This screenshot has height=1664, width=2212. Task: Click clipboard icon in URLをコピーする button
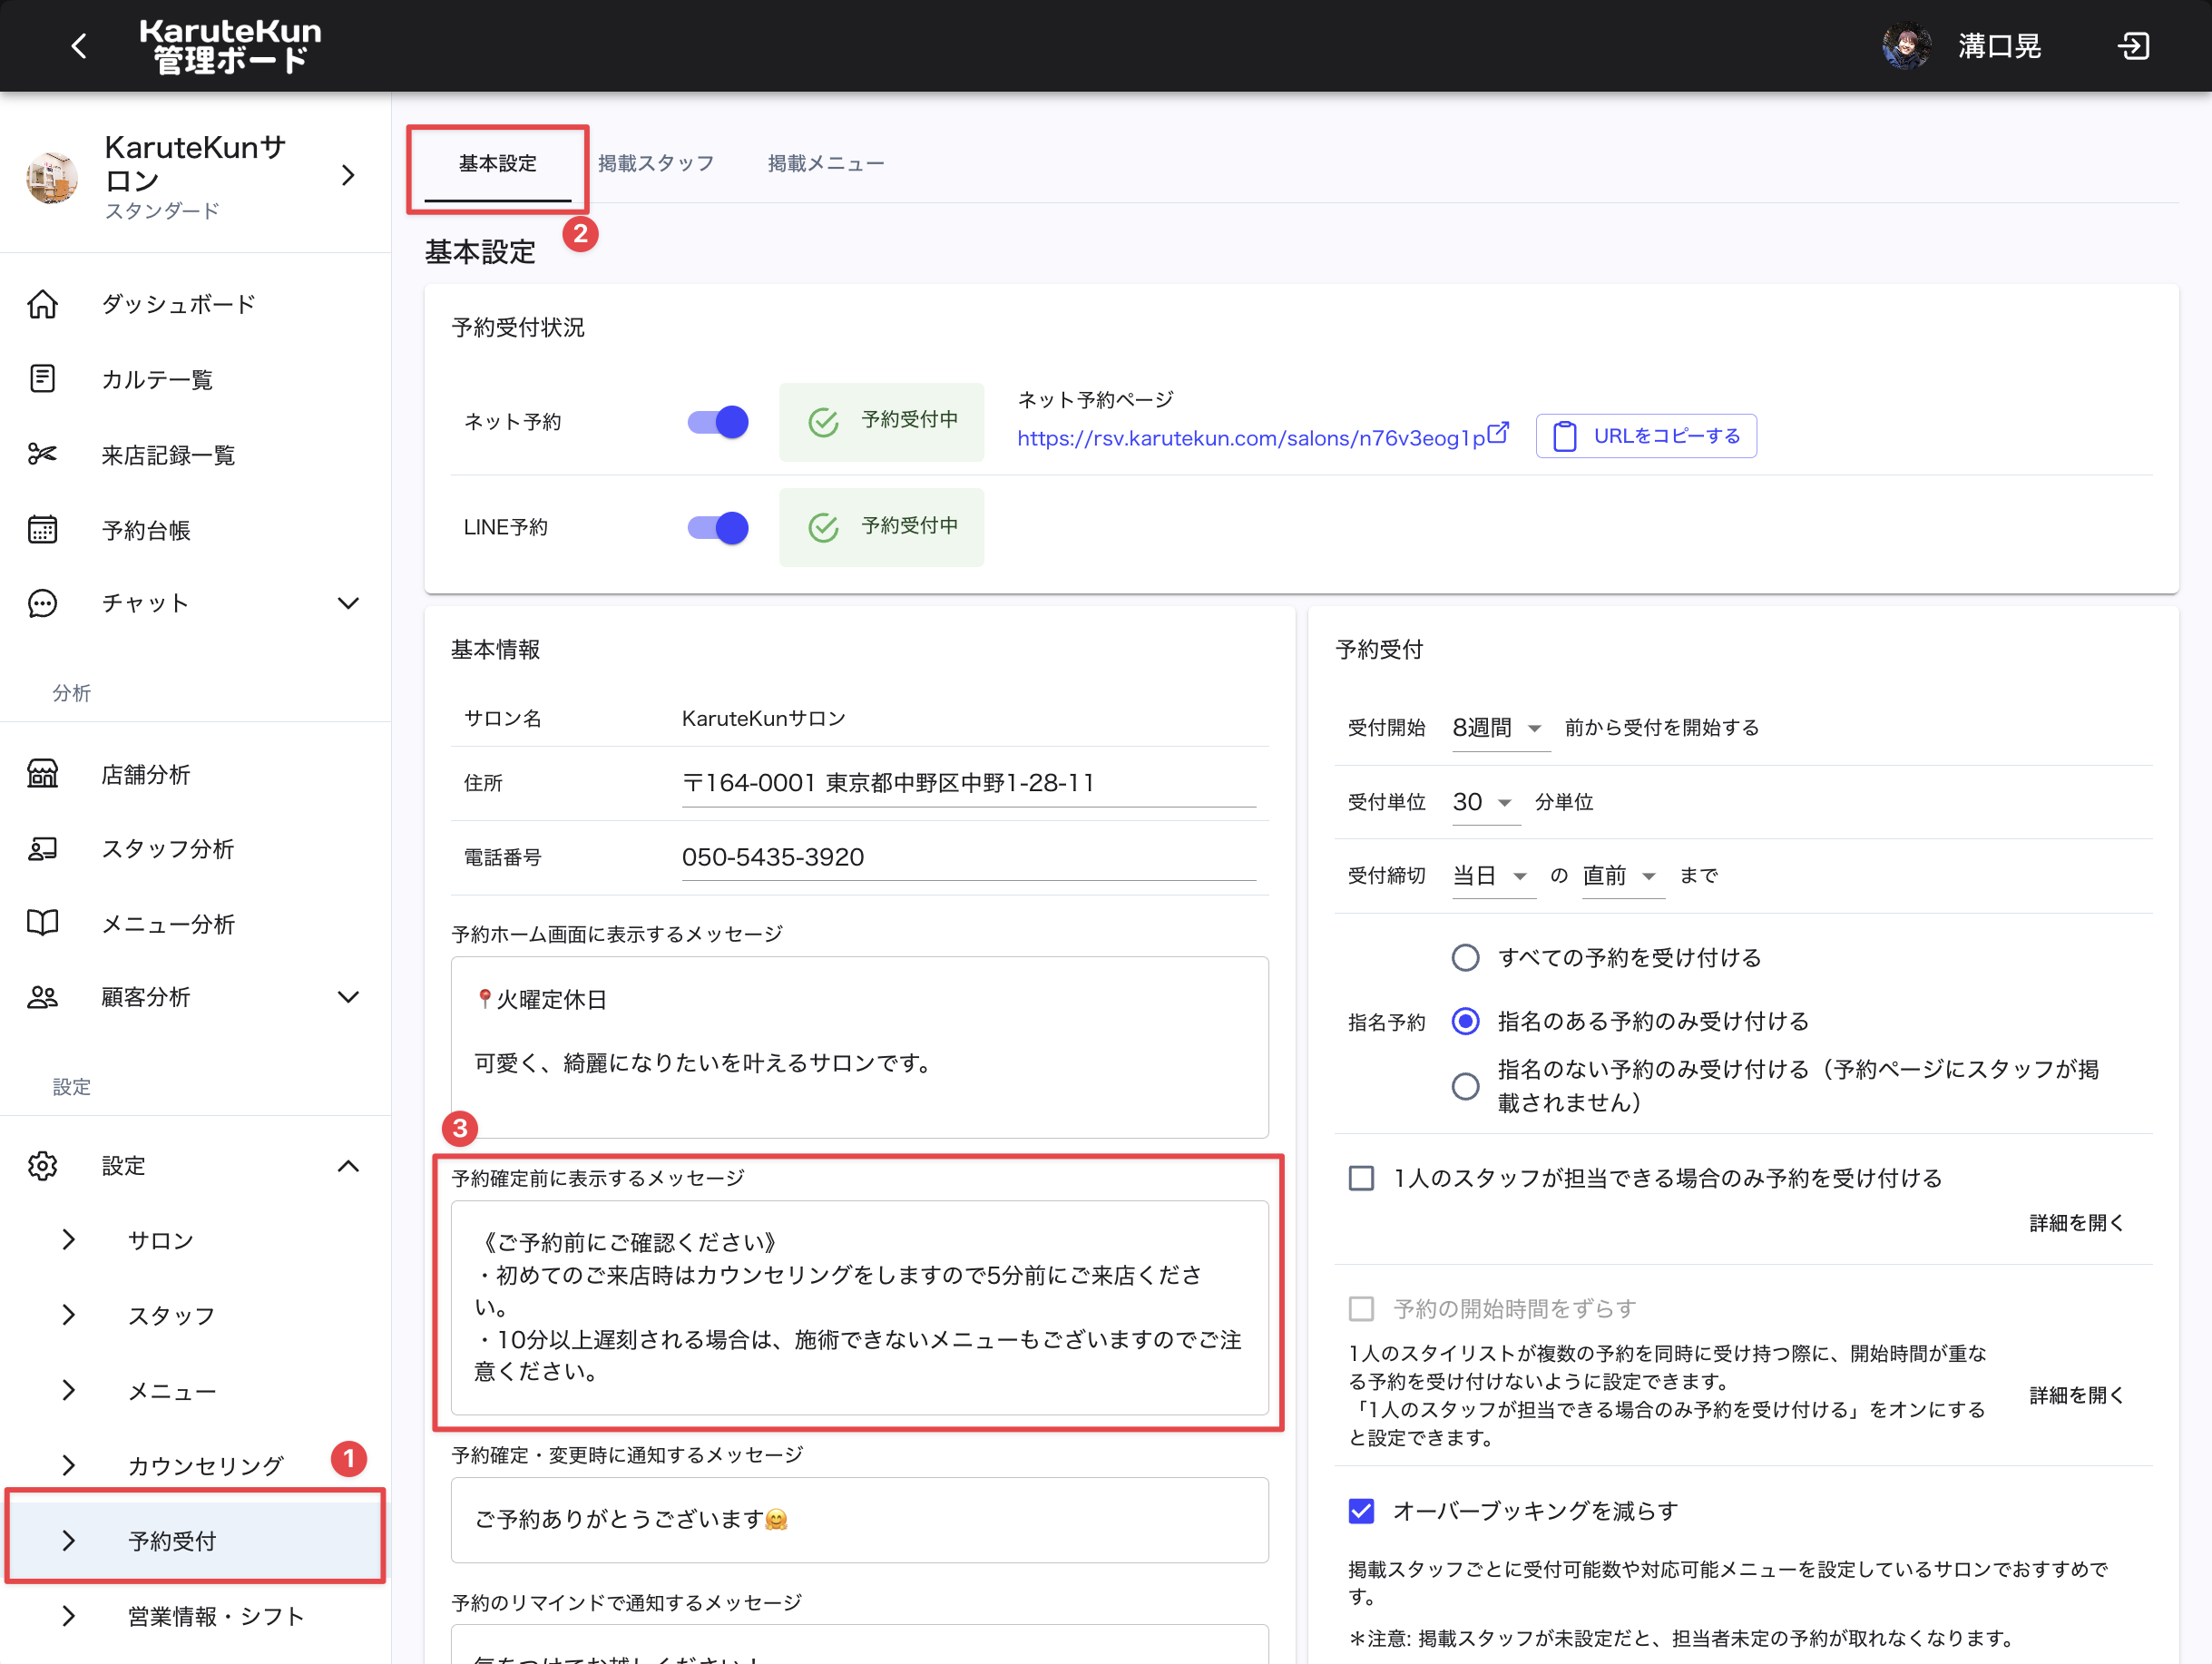point(1565,436)
